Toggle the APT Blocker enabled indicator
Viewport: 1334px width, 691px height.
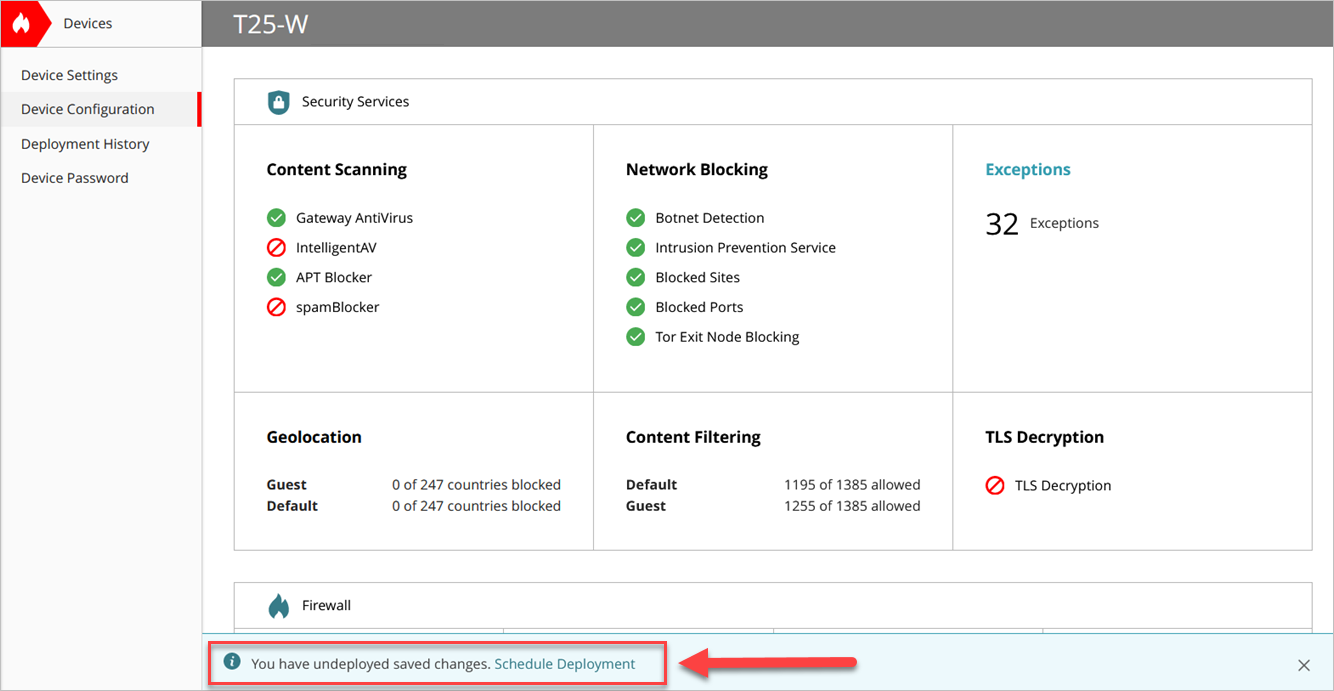[x=276, y=277]
